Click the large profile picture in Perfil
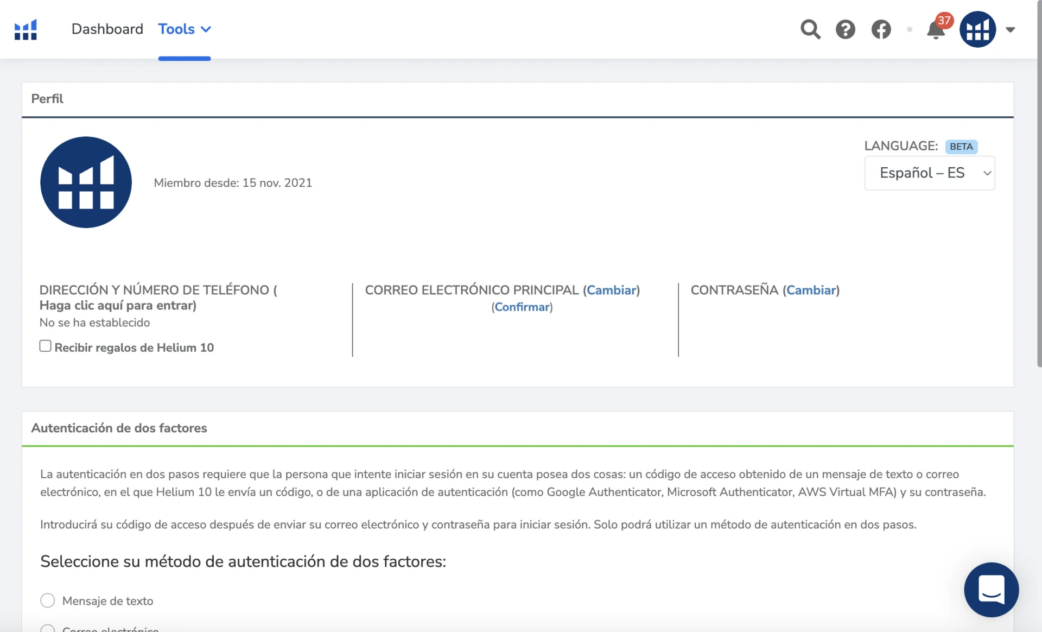Viewport: 1042px width, 632px height. pyautogui.click(x=86, y=182)
